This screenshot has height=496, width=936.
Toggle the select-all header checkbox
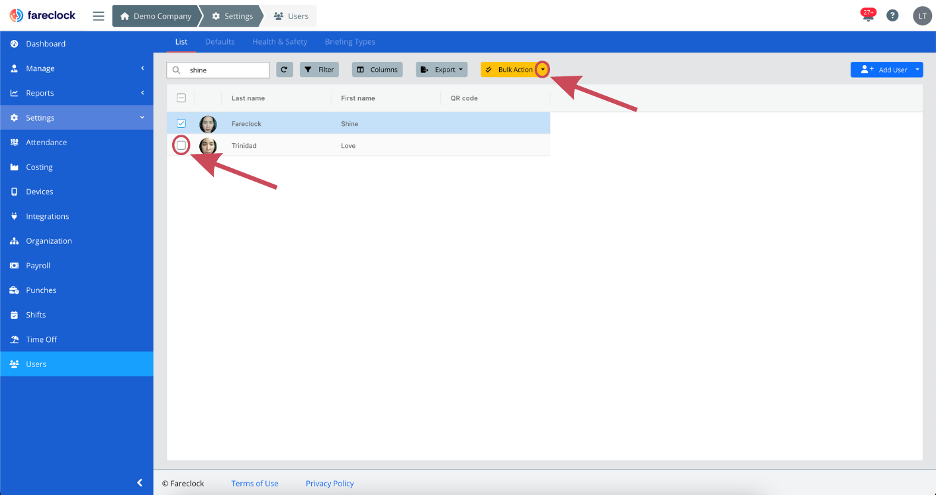pyautogui.click(x=181, y=98)
